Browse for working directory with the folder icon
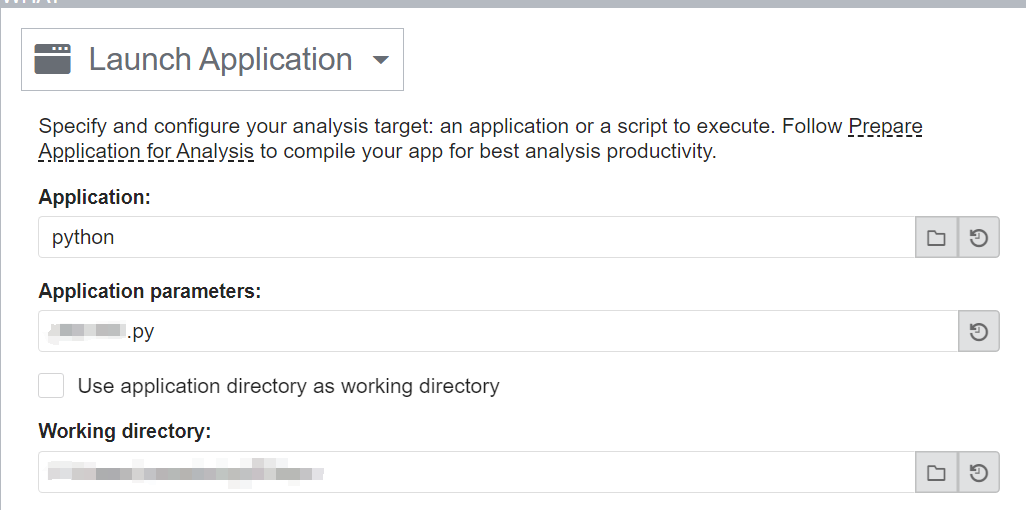The height and width of the screenshot is (510, 1026). click(936, 472)
